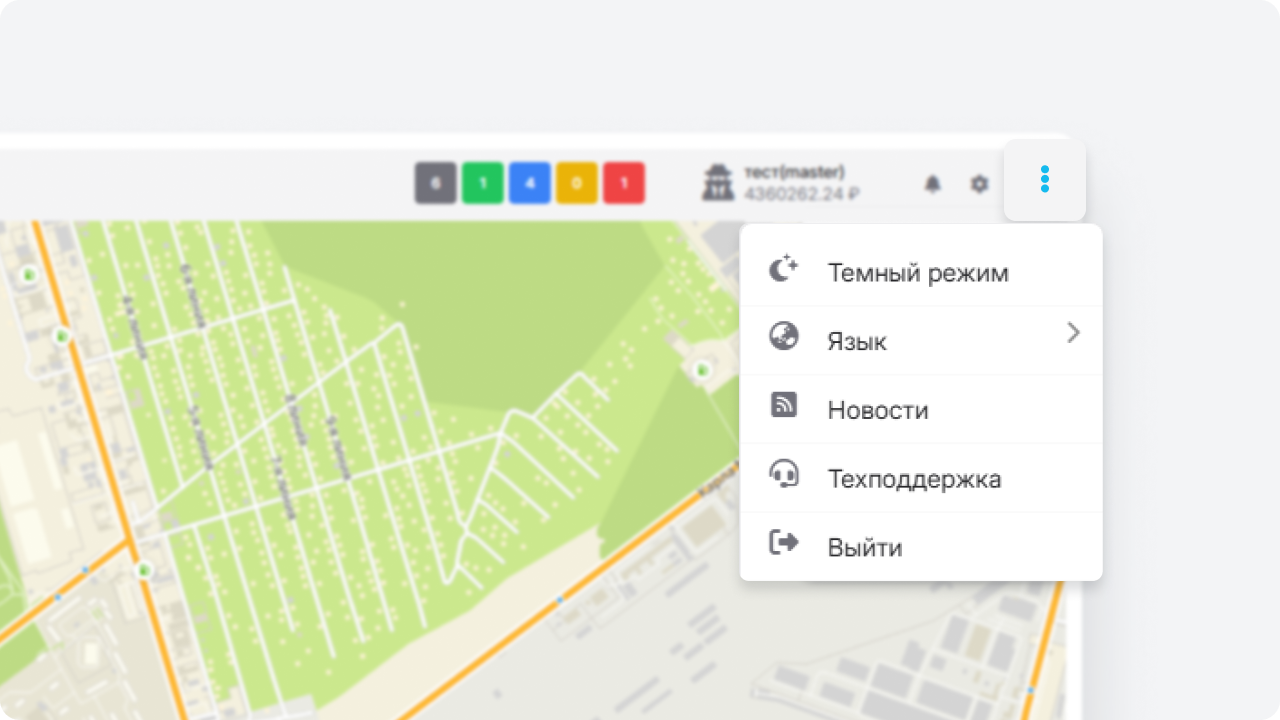
Task: Click the crescent moon icon
Action: pos(783,269)
